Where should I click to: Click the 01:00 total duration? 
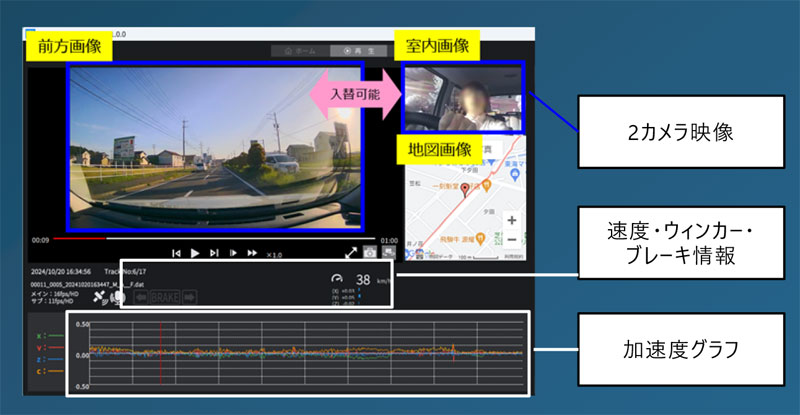pyautogui.click(x=389, y=240)
